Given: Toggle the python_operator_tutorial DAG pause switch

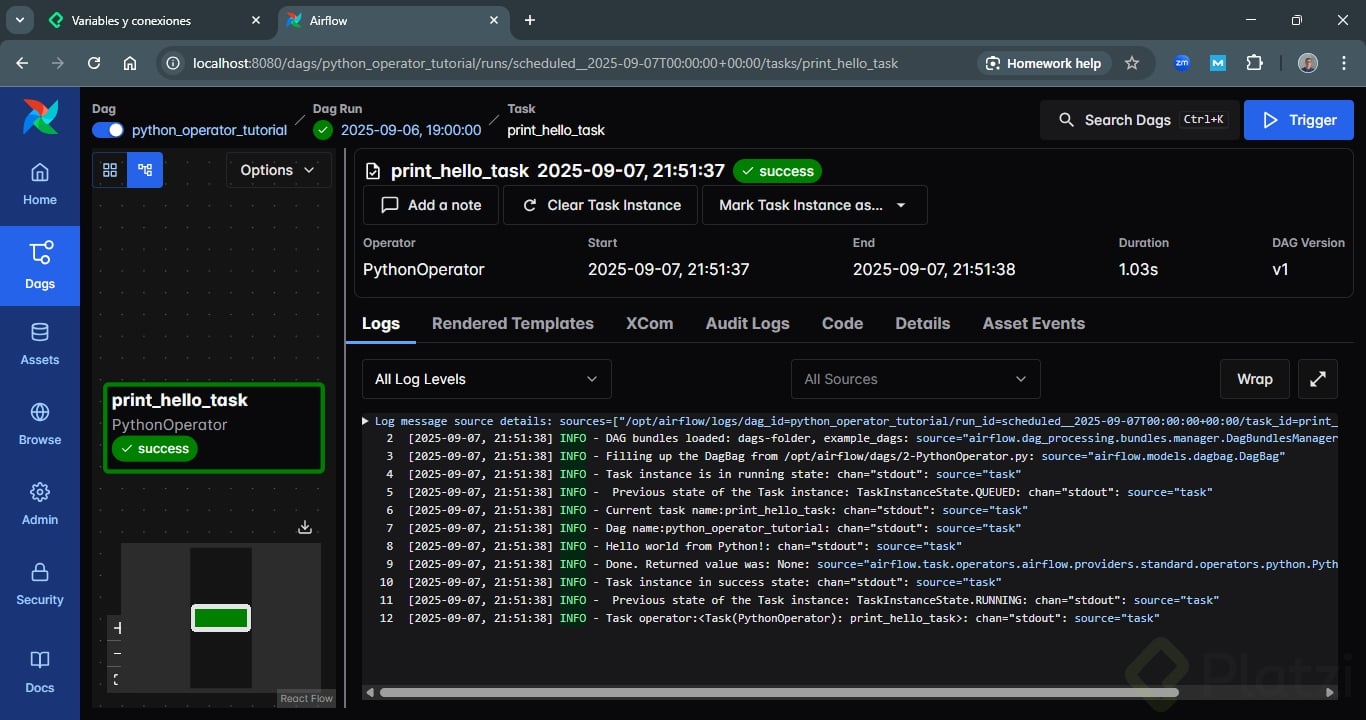Looking at the screenshot, I should point(108,130).
